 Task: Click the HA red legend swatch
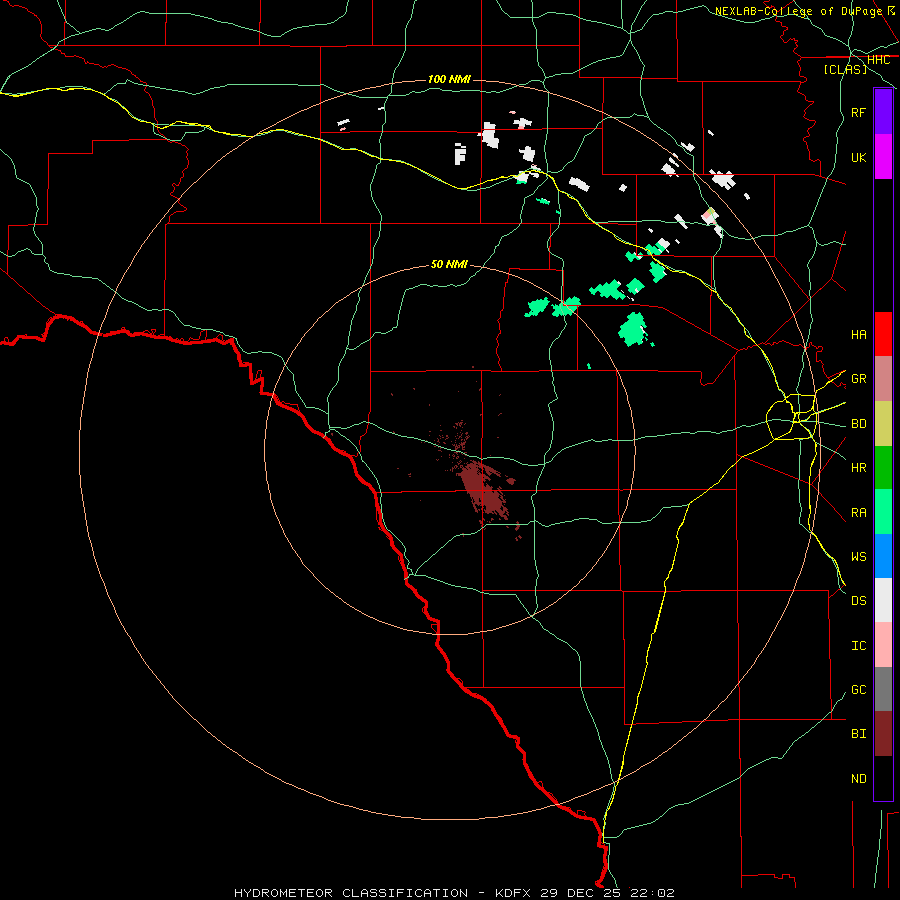[x=883, y=334]
